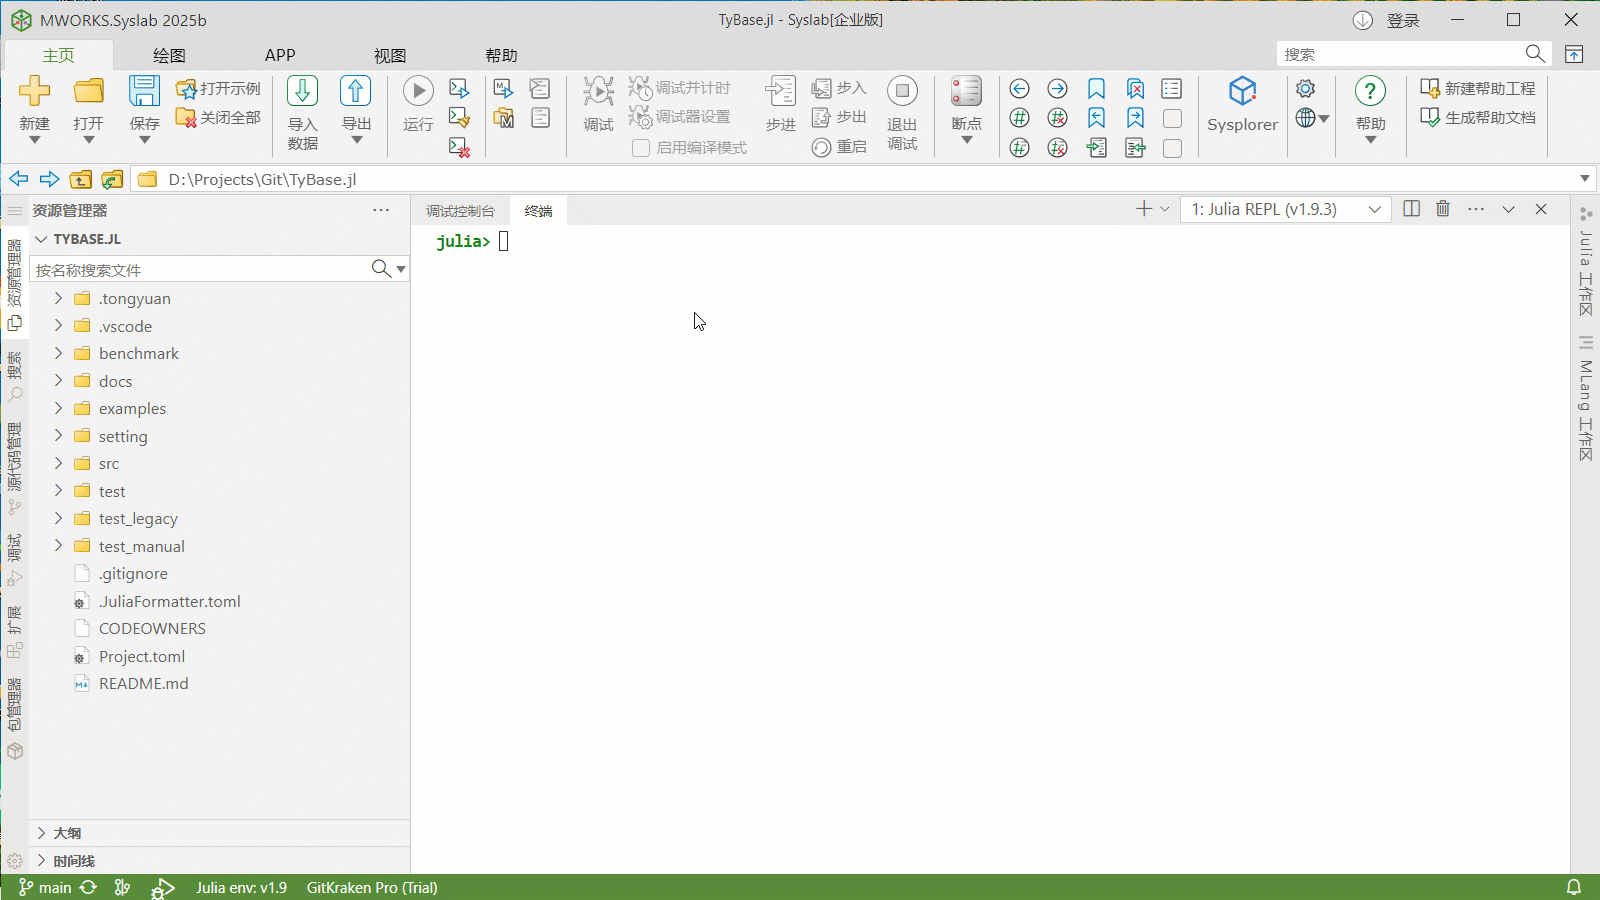Click the 断点 breakpoint list icon
Viewport: 1600px width, 900px height.
[x=966, y=91]
